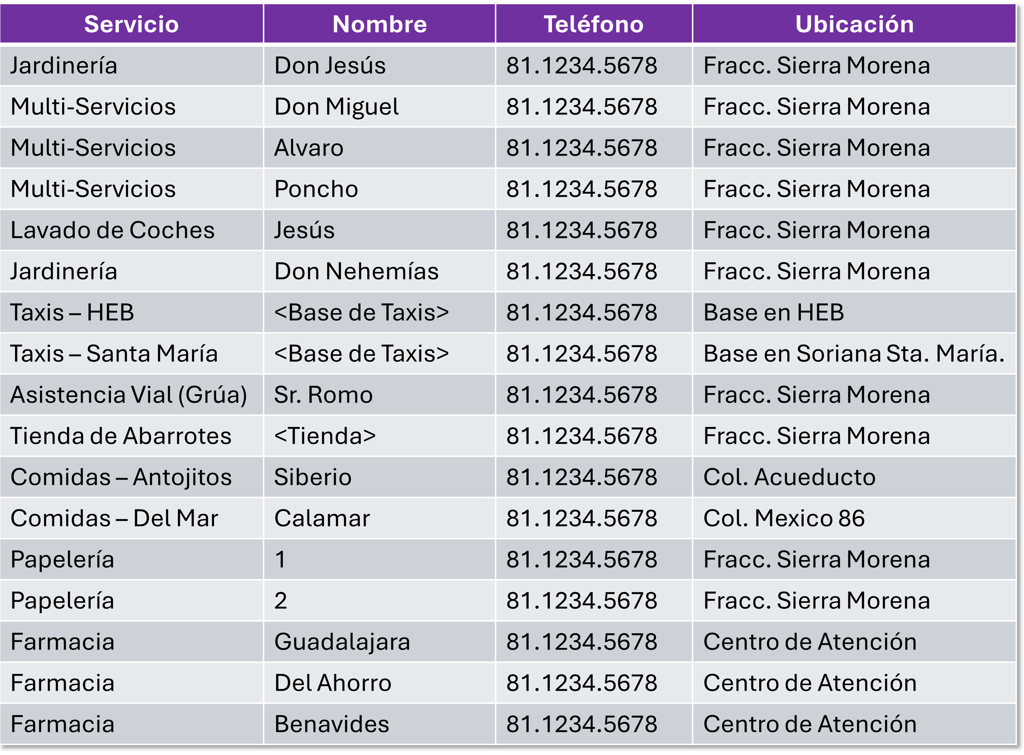This screenshot has width=1024, height=755.
Task: Select the Lavado de Coches cell
Action: tap(131, 230)
